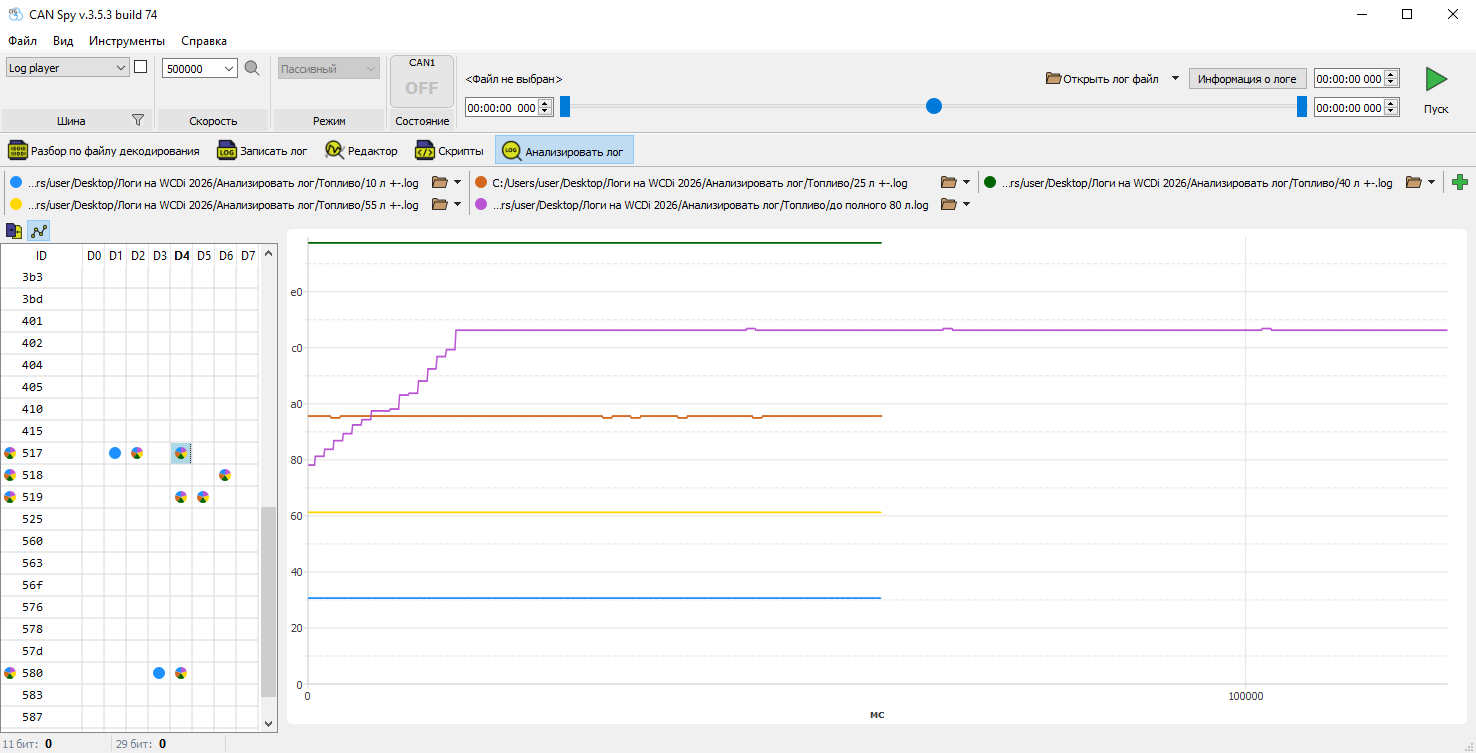This screenshot has height=753, width=1476.
Task: Click the ID column header
Action: [41, 256]
